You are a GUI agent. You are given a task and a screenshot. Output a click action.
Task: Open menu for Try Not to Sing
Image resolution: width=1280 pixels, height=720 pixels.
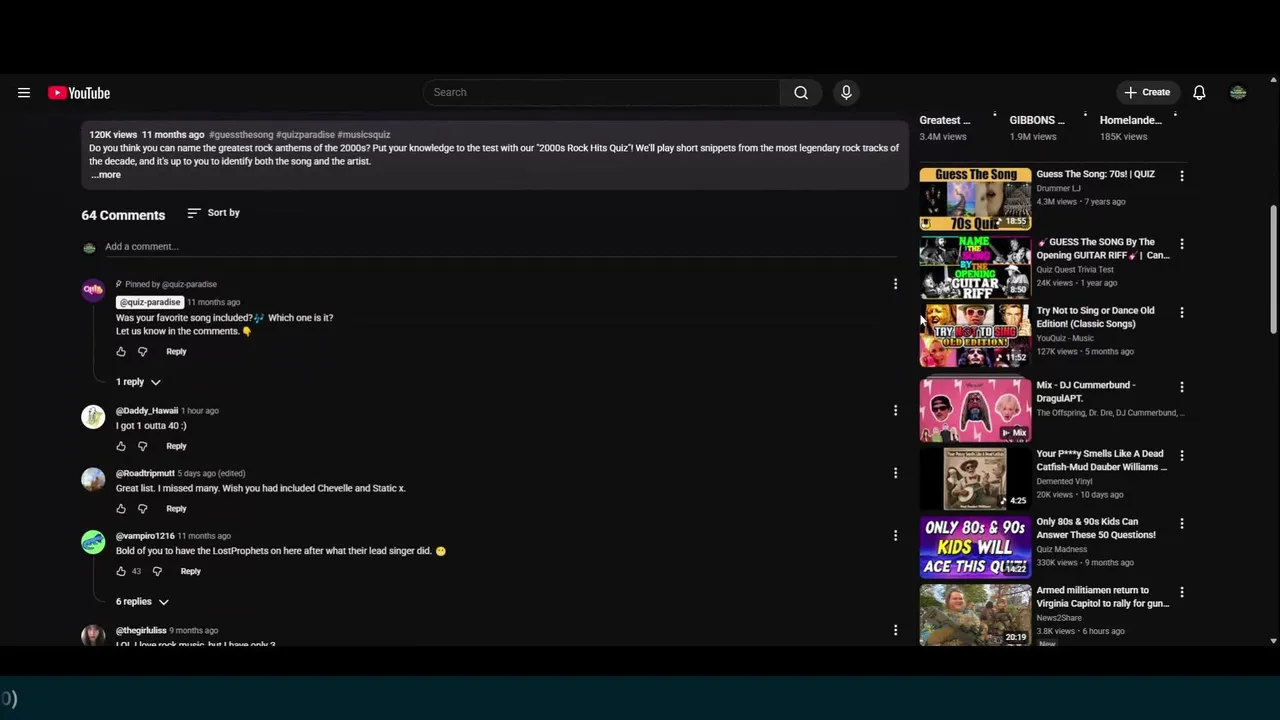point(1182,313)
